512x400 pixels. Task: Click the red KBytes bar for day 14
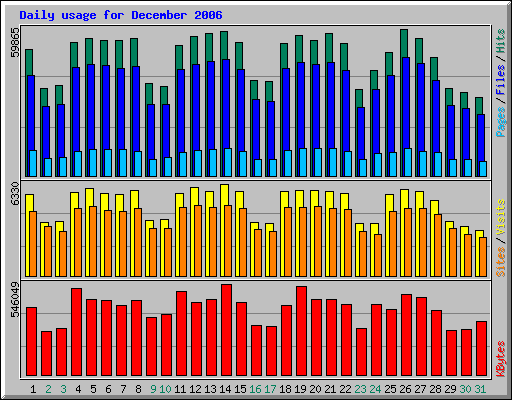pyautogui.click(x=227, y=330)
